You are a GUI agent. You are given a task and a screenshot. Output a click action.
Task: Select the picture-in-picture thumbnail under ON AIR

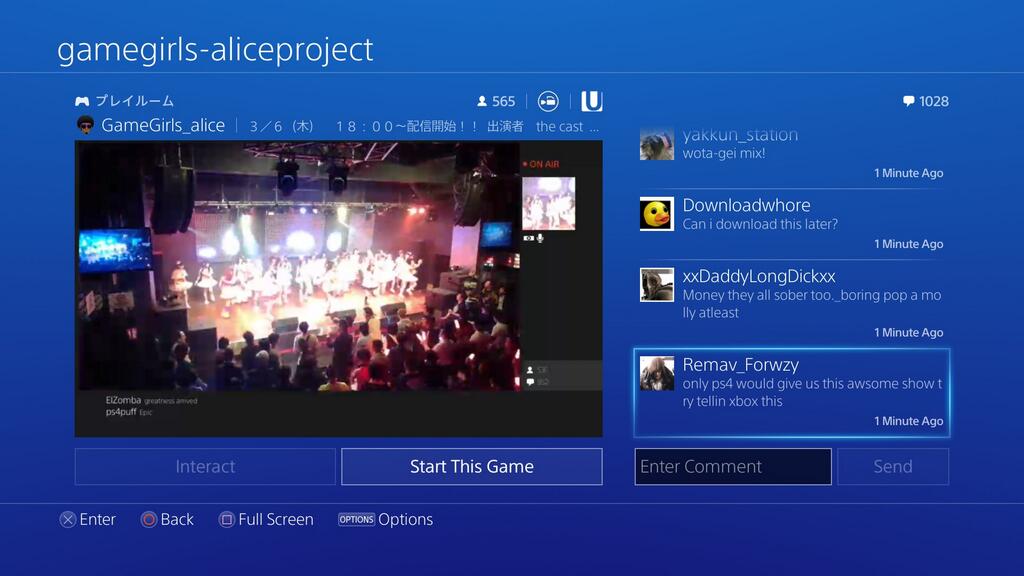pyautogui.click(x=548, y=203)
